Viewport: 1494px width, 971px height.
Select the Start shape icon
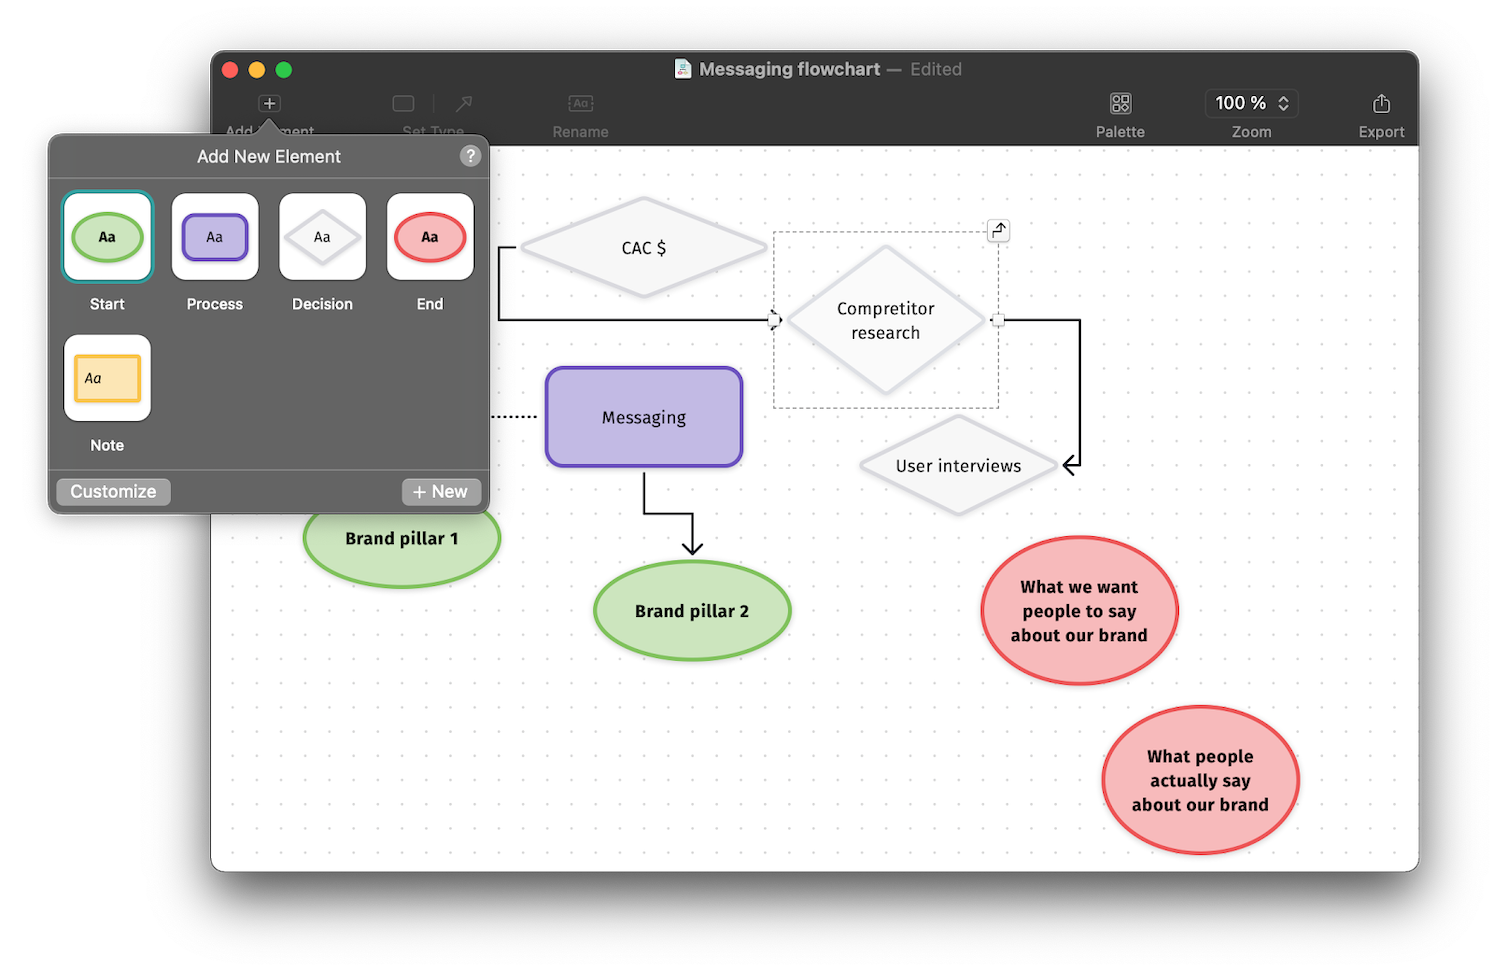(106, 237)
